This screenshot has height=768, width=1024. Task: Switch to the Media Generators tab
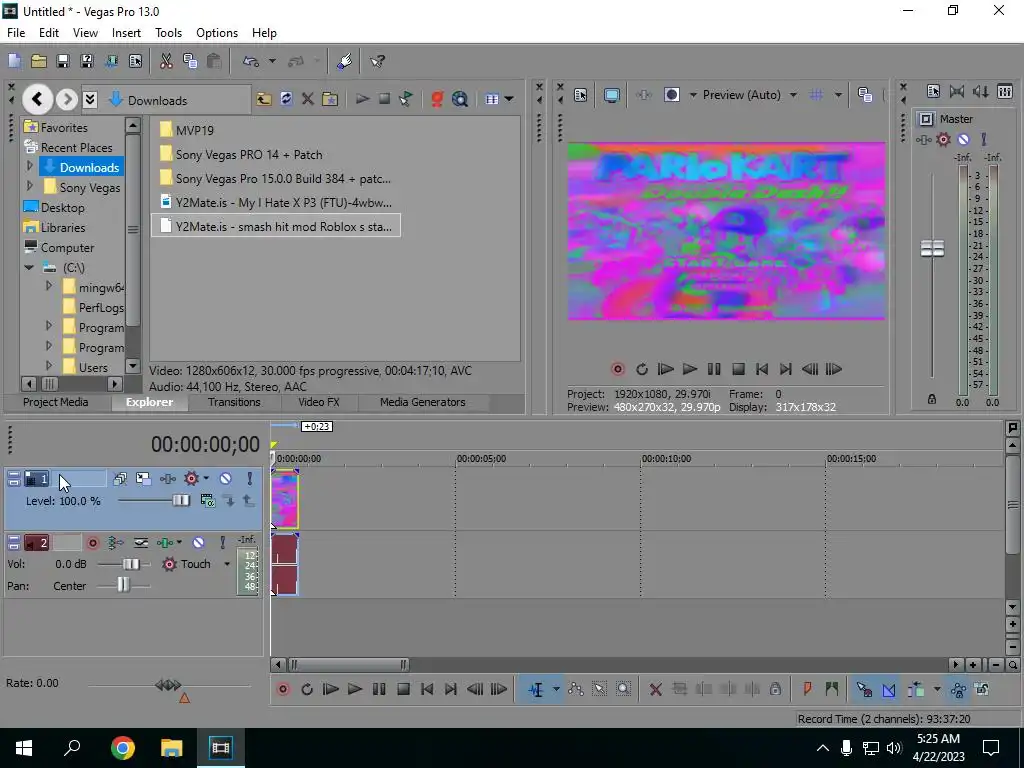423,402
